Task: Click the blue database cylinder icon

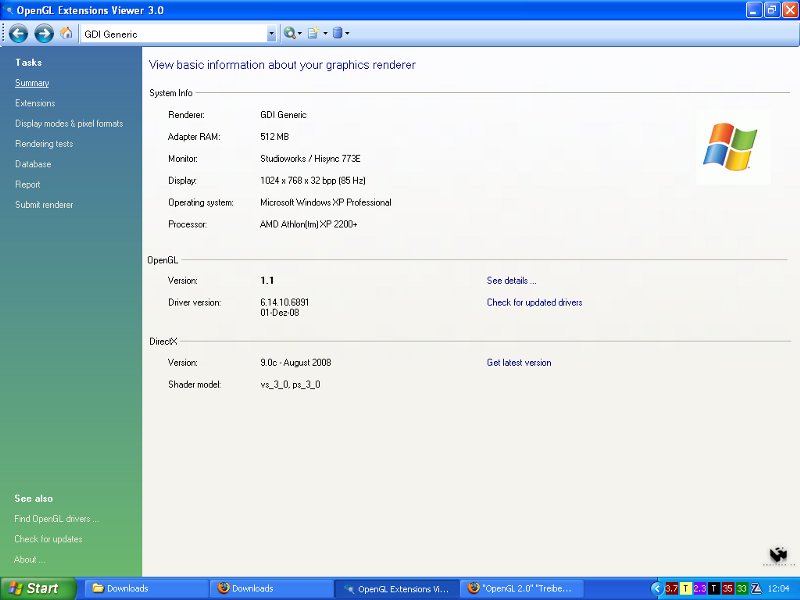Action: point(338,33)
